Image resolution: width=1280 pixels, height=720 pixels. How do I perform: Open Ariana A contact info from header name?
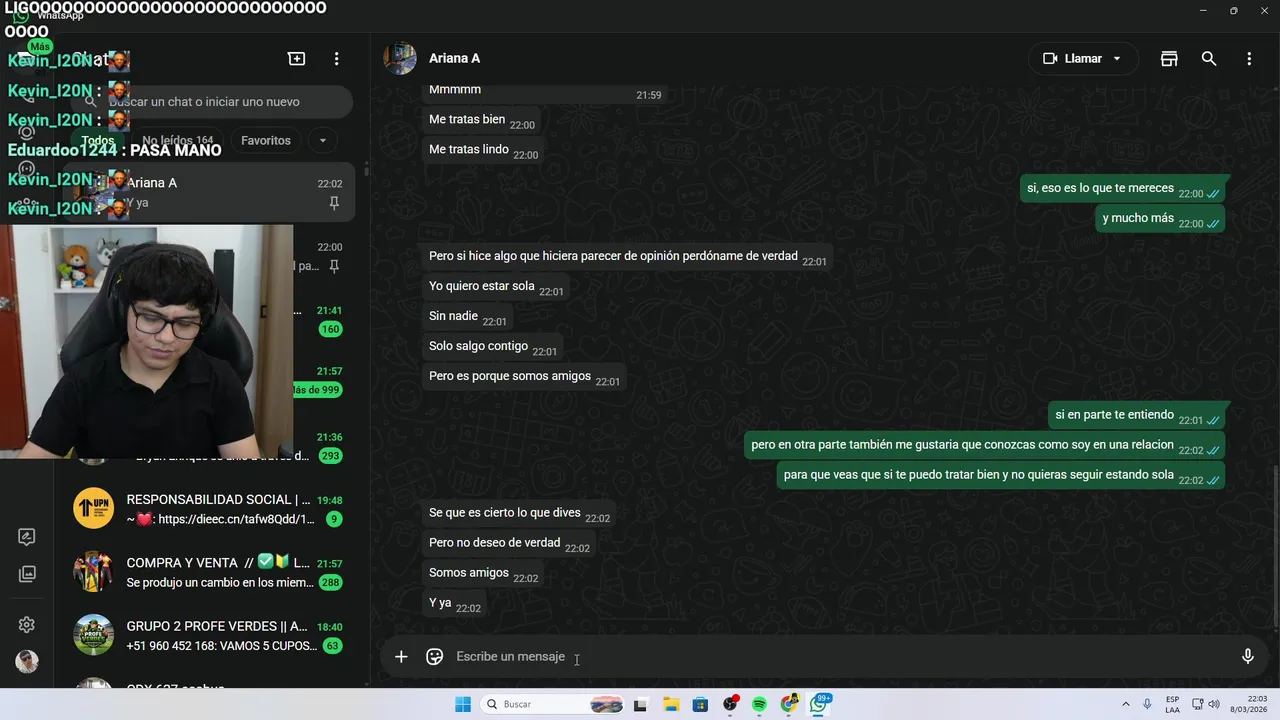454,58
